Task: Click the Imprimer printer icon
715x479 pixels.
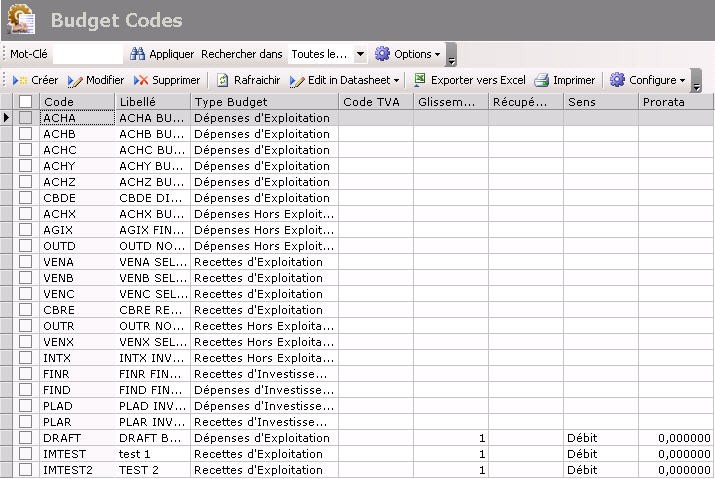Action: (542, 80)
